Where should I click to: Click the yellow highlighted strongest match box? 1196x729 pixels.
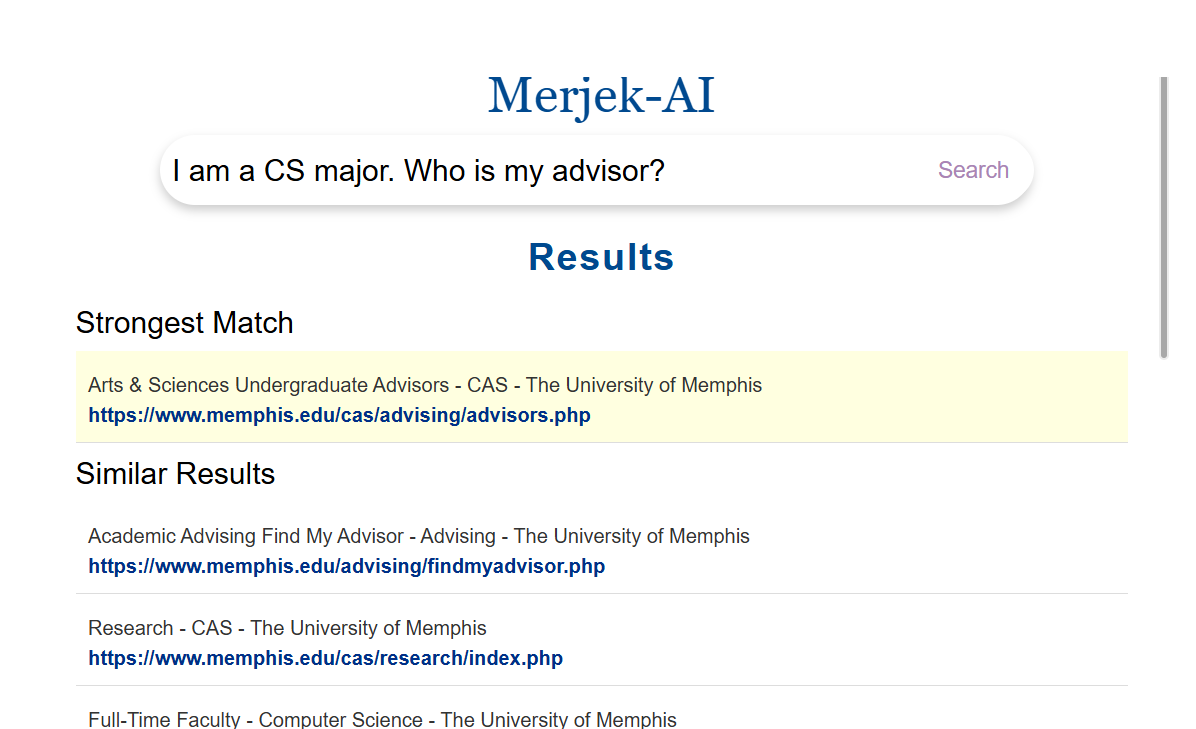click(900, 398)
